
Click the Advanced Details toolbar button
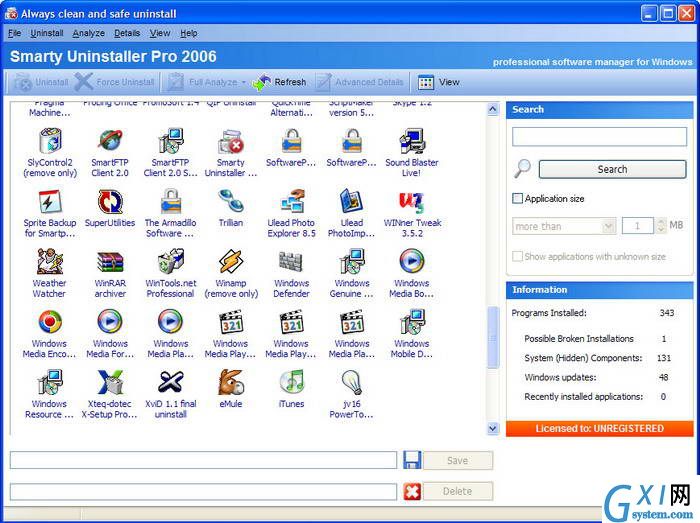[x=360, y=82]
